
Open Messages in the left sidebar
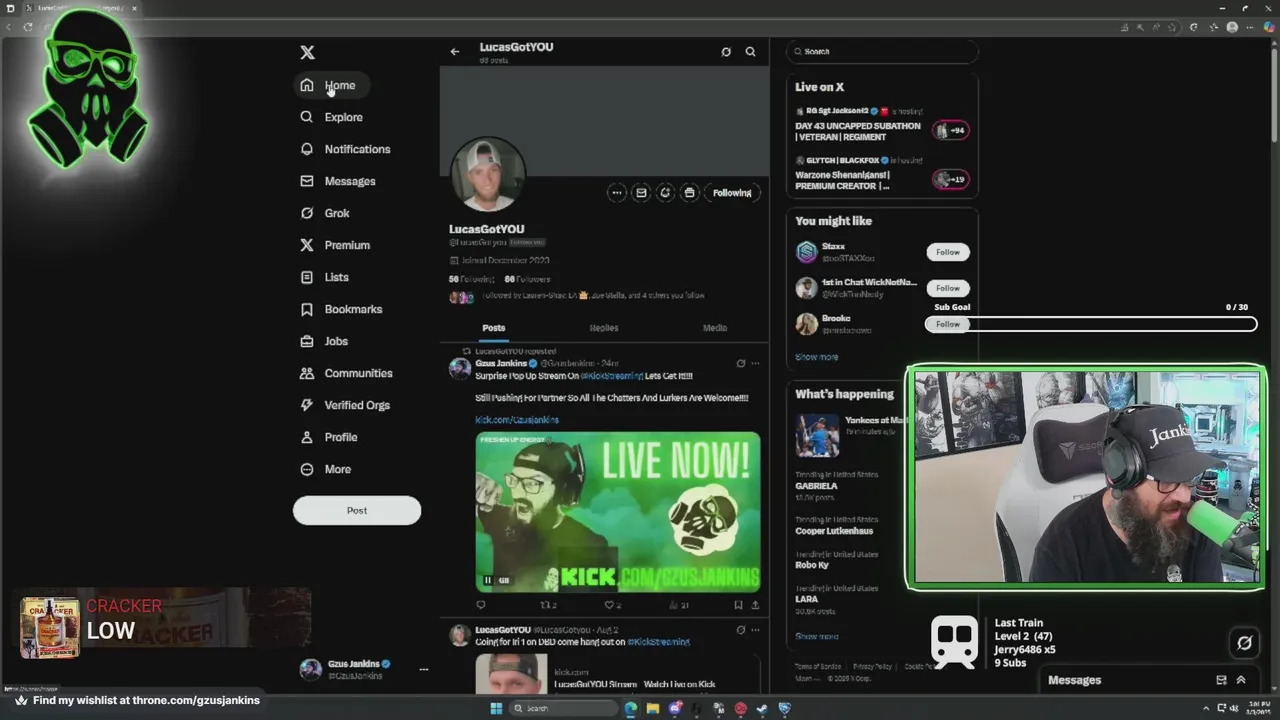tap(338, 181)
